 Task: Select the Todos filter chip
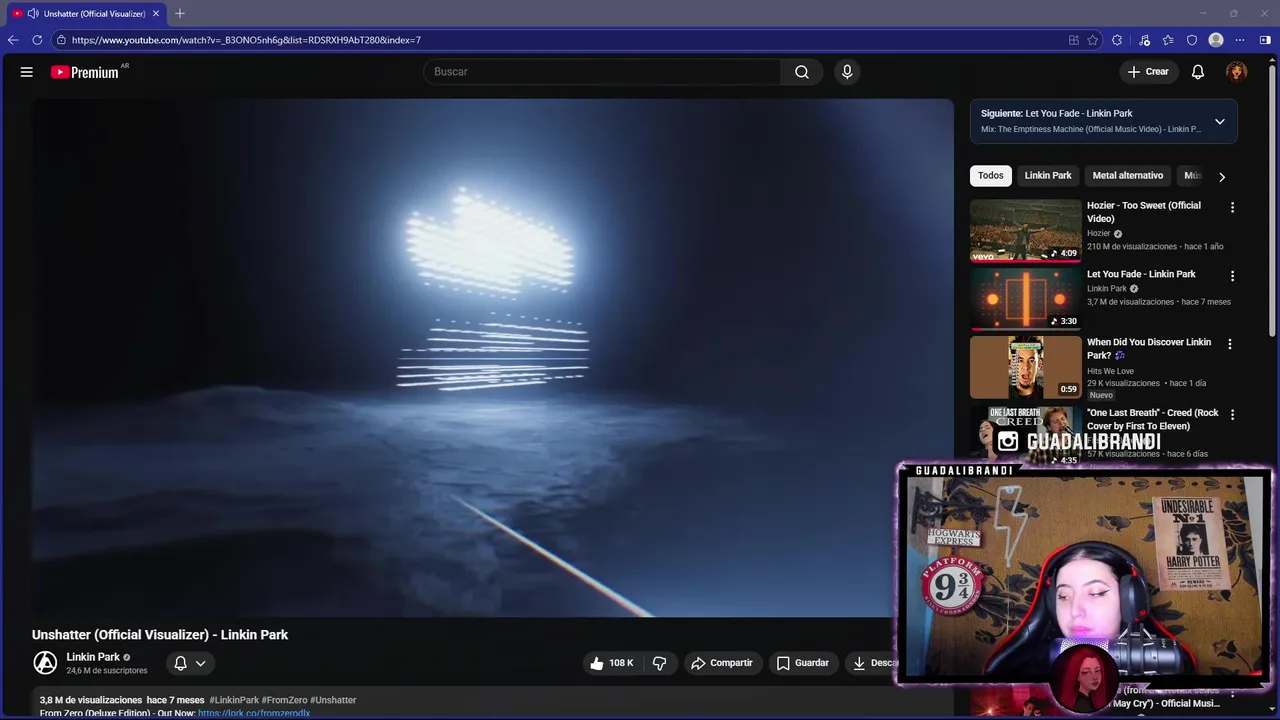[x=991, y=176]
